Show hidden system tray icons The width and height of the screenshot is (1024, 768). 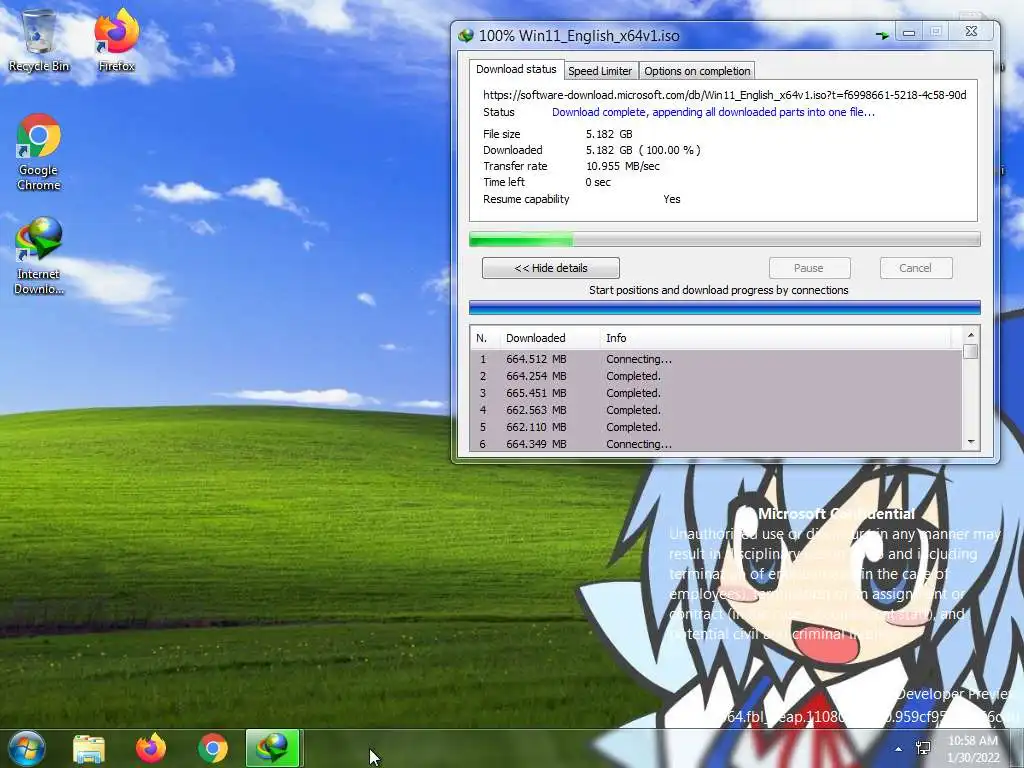(x=899, y=749)
